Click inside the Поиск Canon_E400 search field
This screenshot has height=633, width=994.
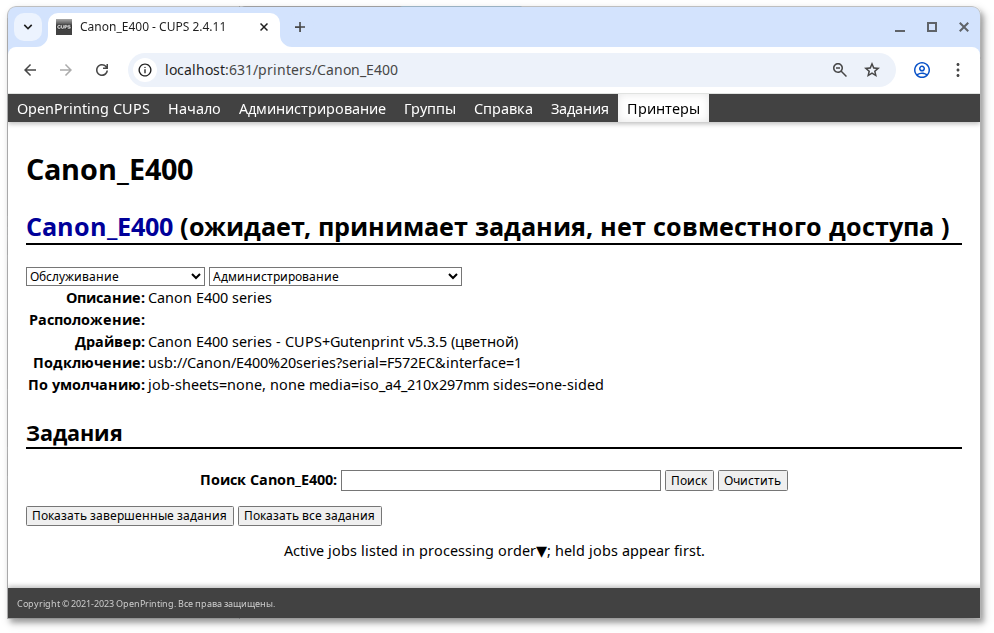(500, 480)
